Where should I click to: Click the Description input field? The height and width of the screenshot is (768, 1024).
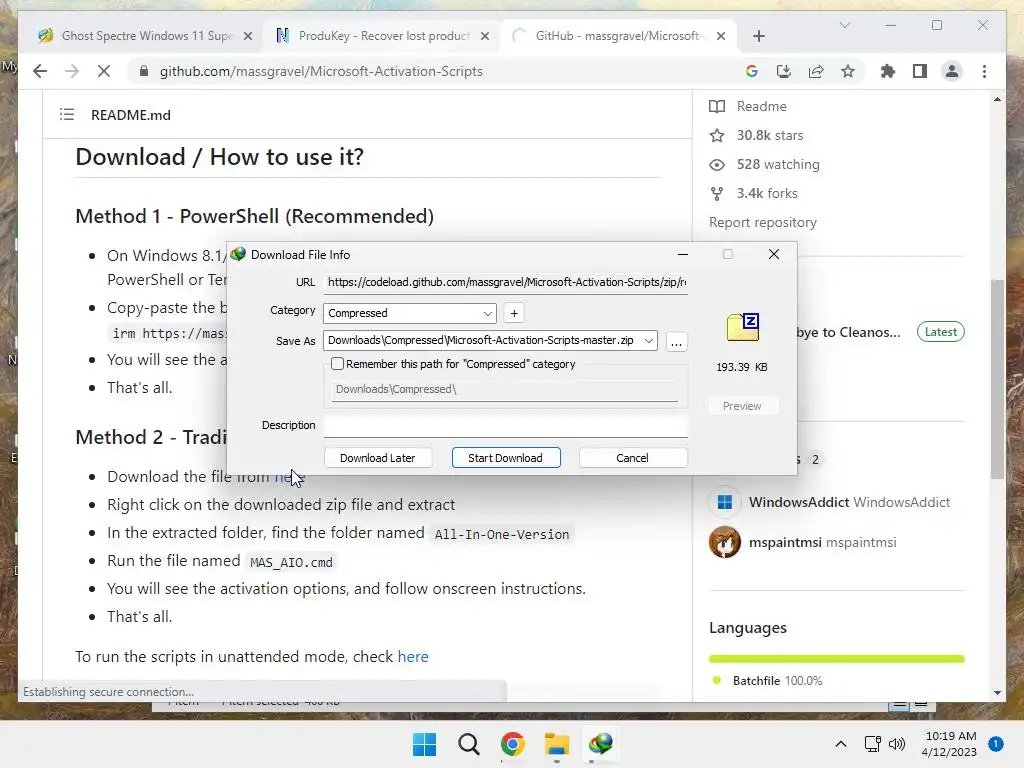[505, 425]
